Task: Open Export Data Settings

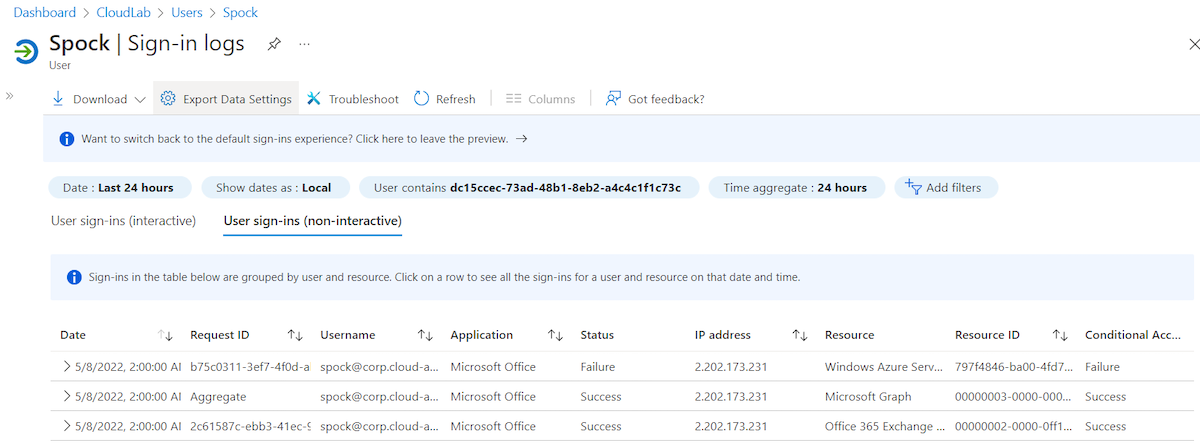Action: pyautogui.click(x=226, y=99)
